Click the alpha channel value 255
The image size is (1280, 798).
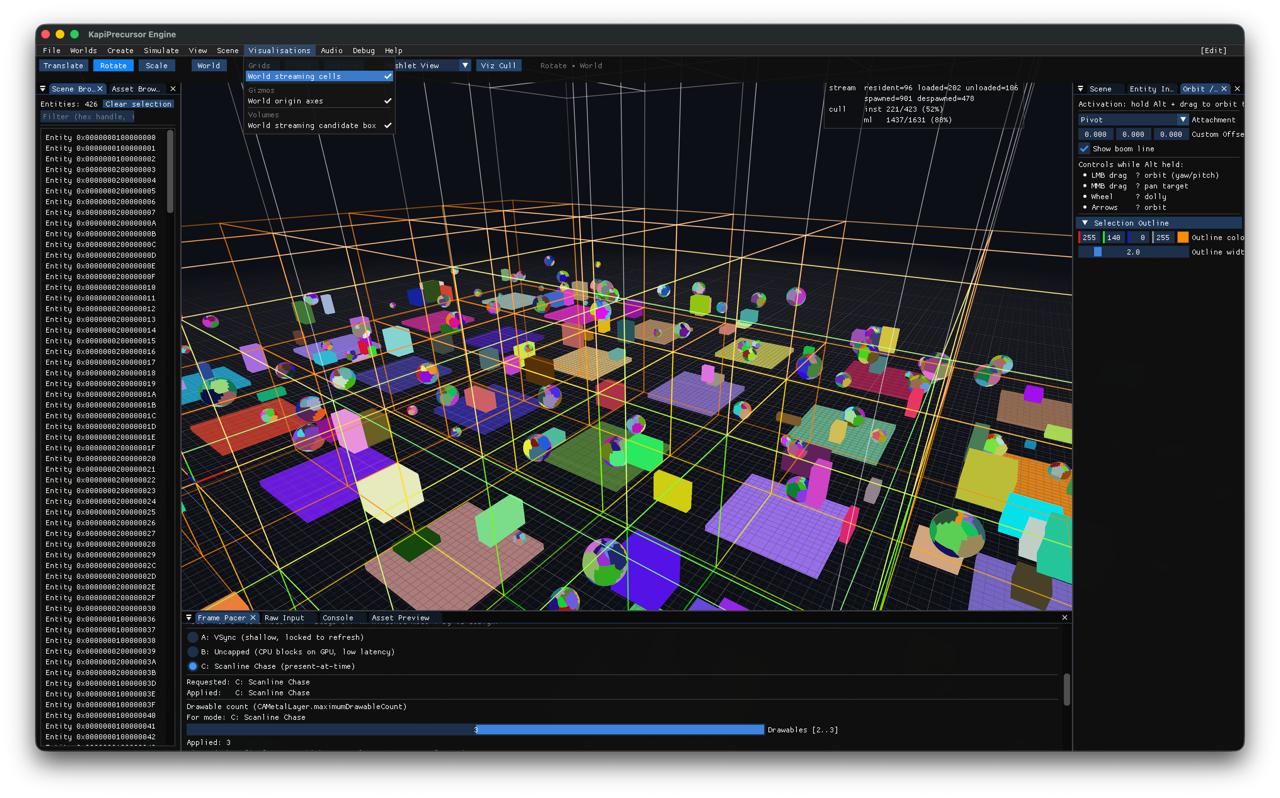click(1162, 238)
